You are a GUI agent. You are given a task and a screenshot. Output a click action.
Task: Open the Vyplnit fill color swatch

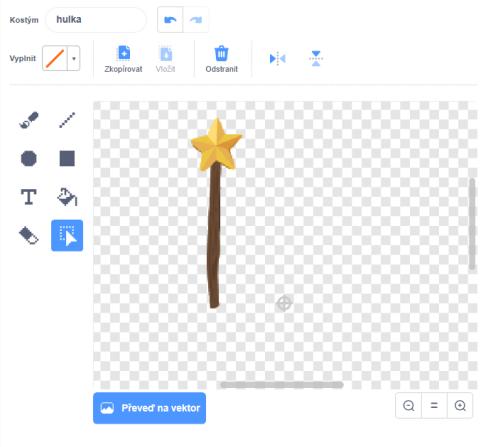coord(55,58)
